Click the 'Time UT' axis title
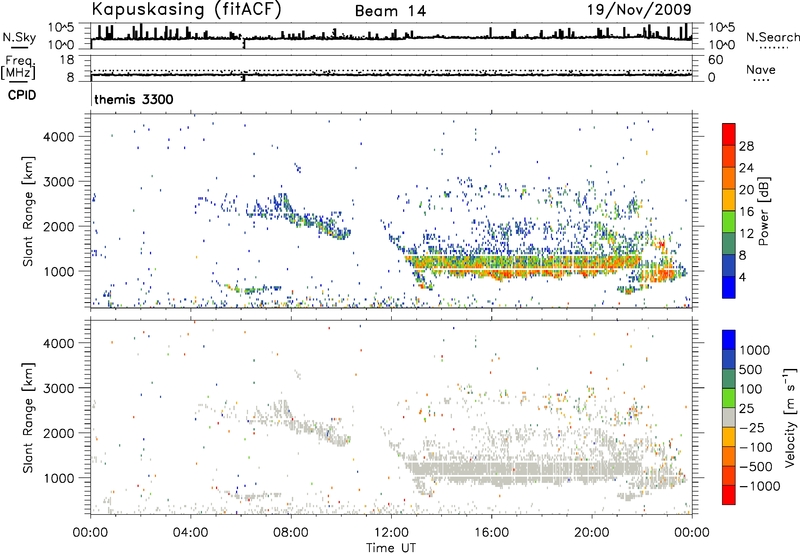The image size is (800, 554). pyautogui.click(x=390, y=548)
